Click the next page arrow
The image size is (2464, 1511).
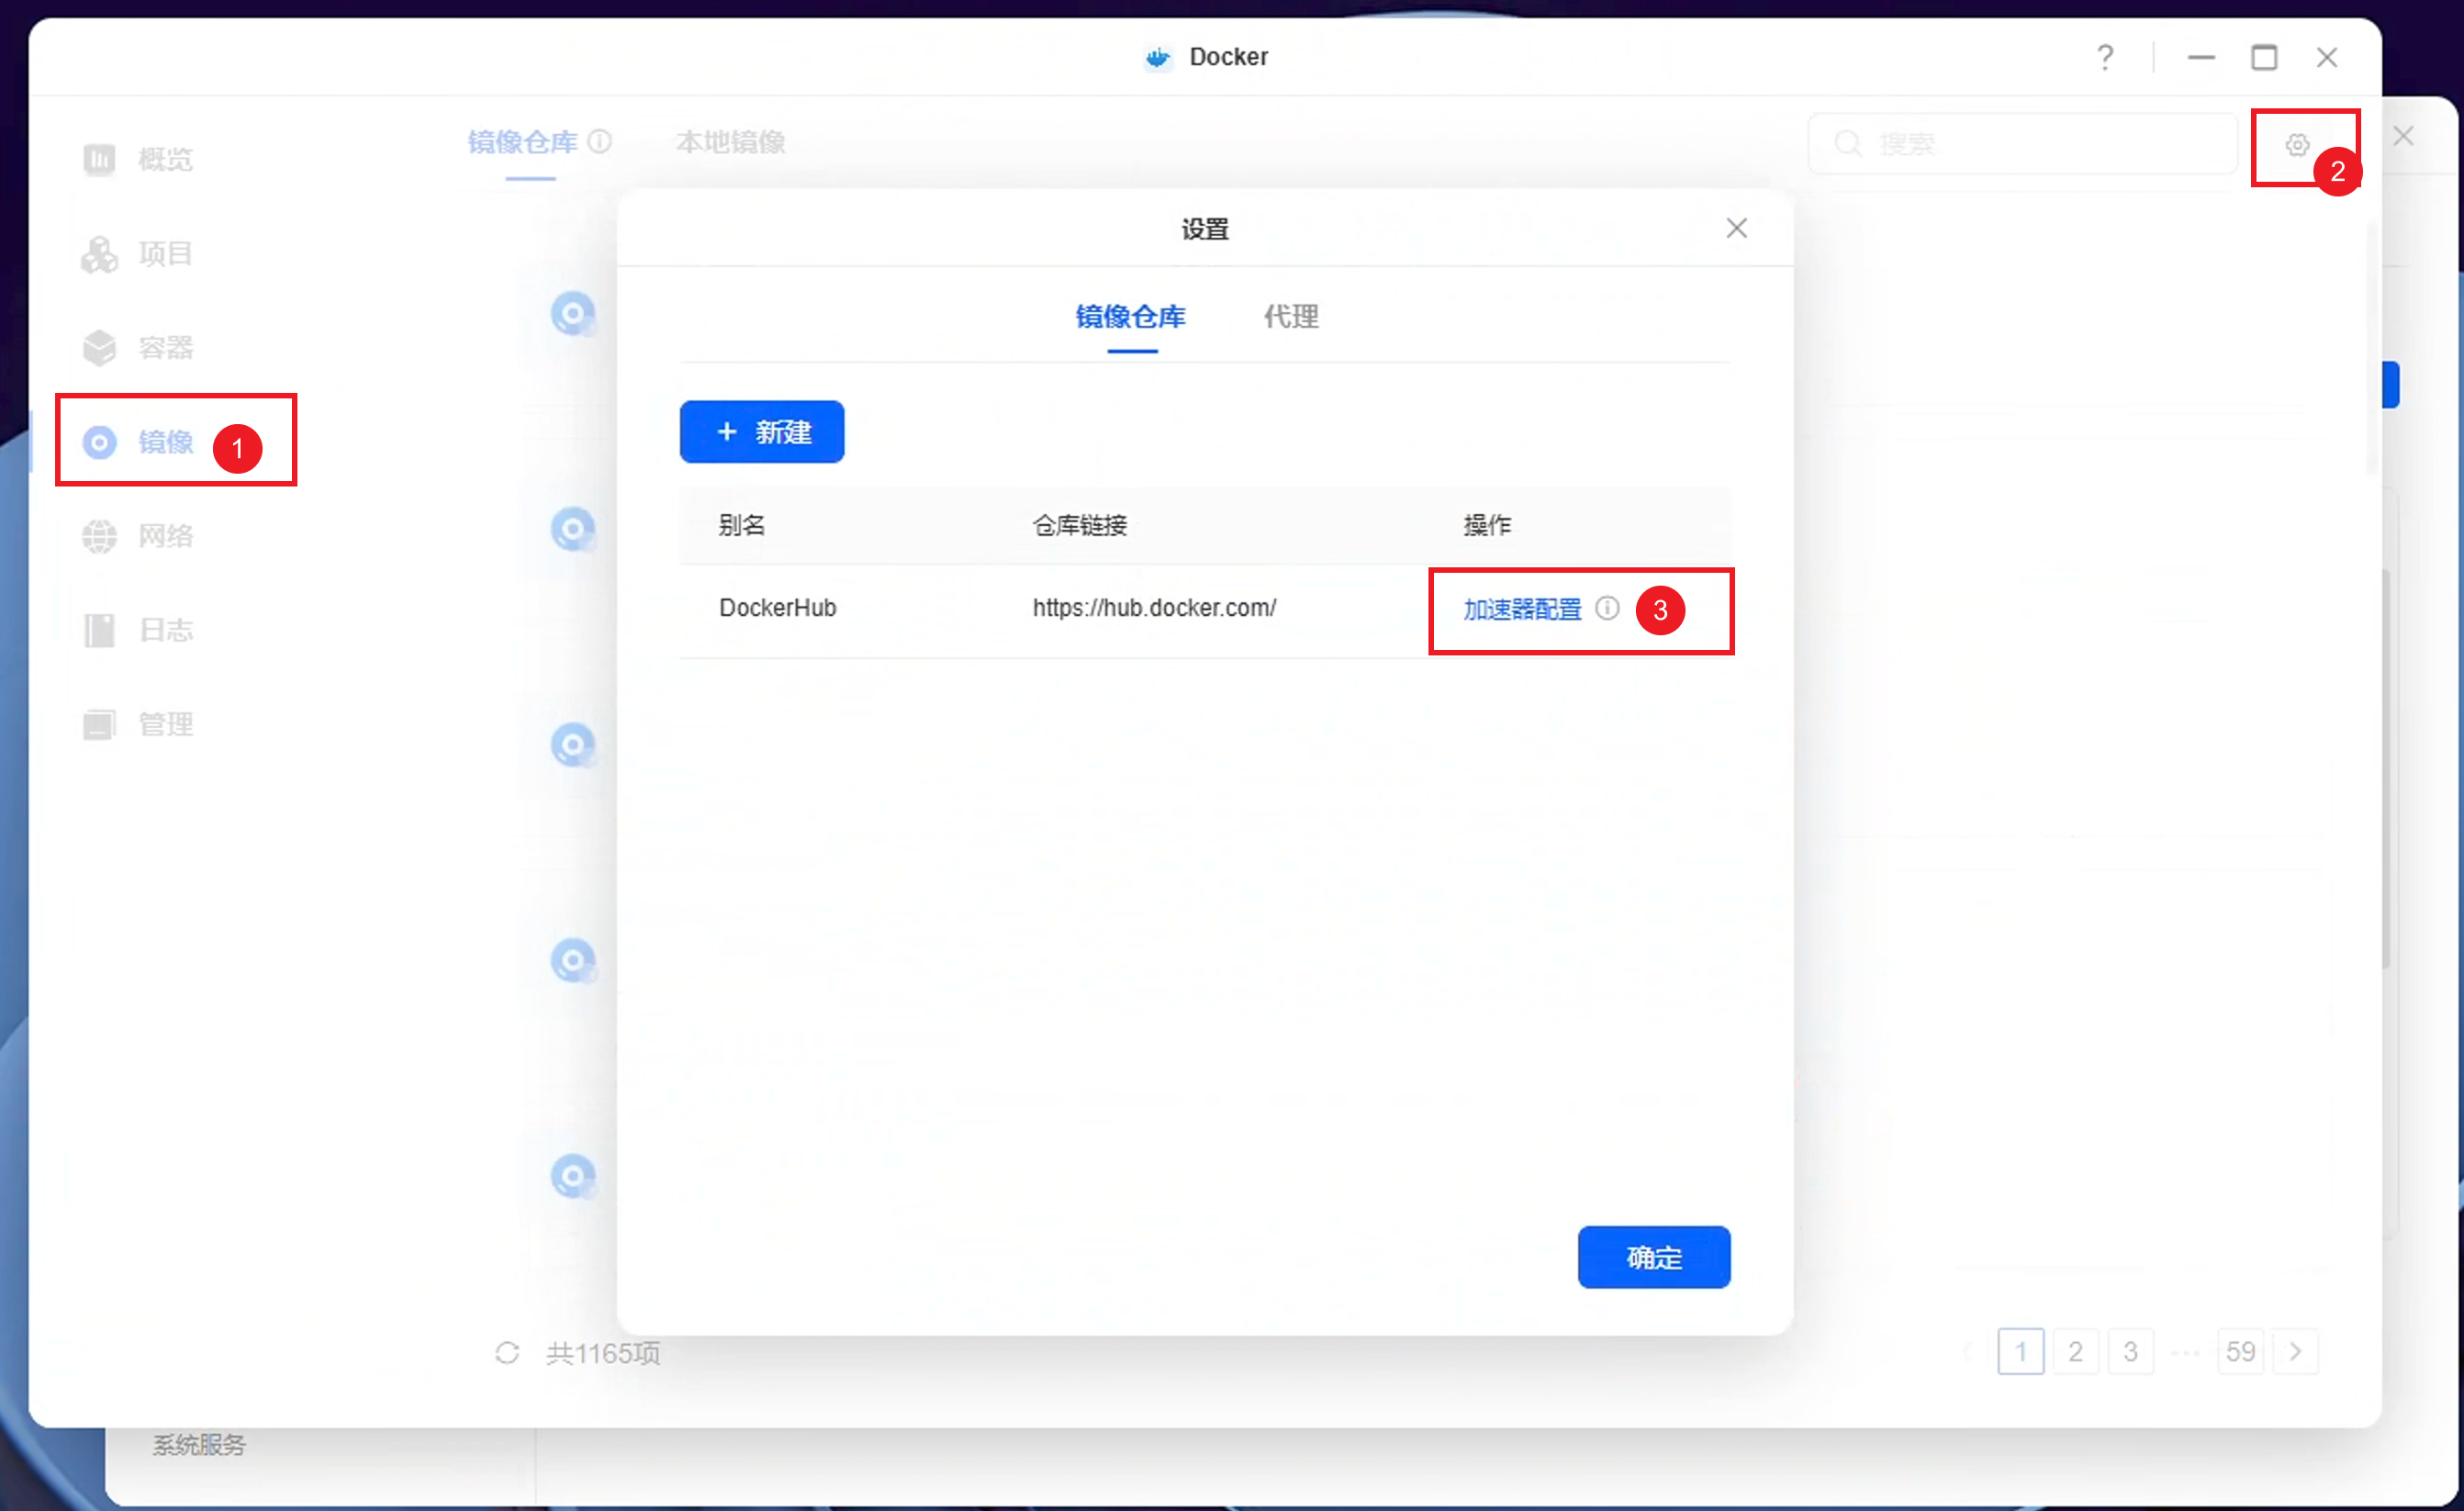point(2295,1352)
